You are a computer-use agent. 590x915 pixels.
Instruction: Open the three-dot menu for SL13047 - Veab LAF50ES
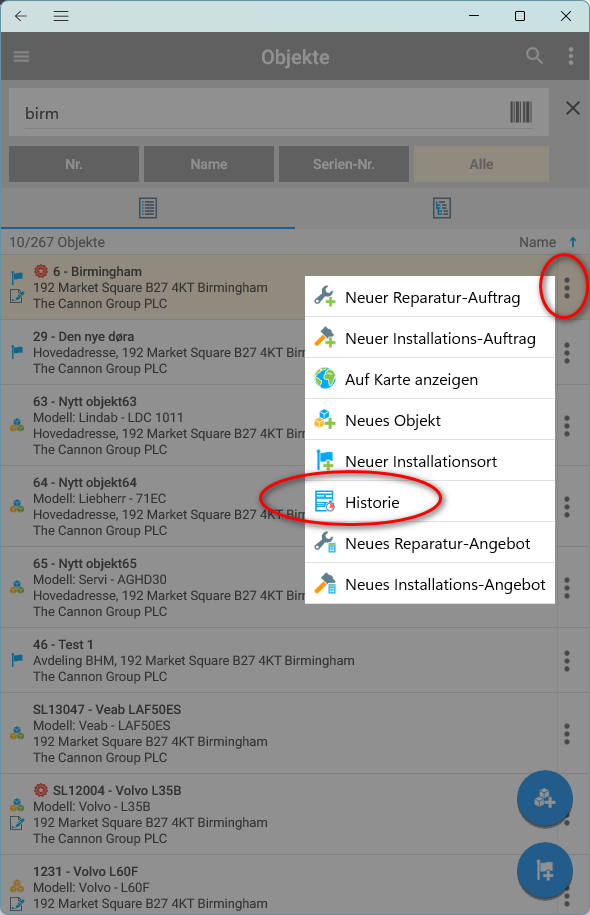(x=567, y=734)
